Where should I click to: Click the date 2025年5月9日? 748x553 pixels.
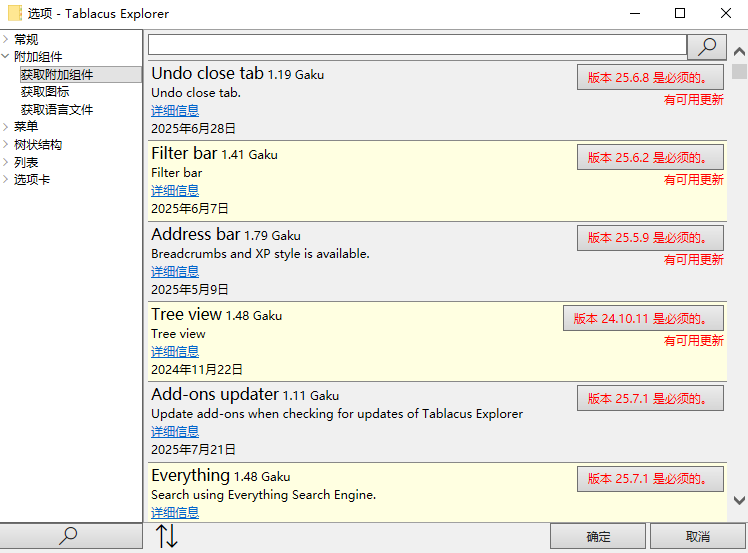pyautogui.click(x=189, y=290)
